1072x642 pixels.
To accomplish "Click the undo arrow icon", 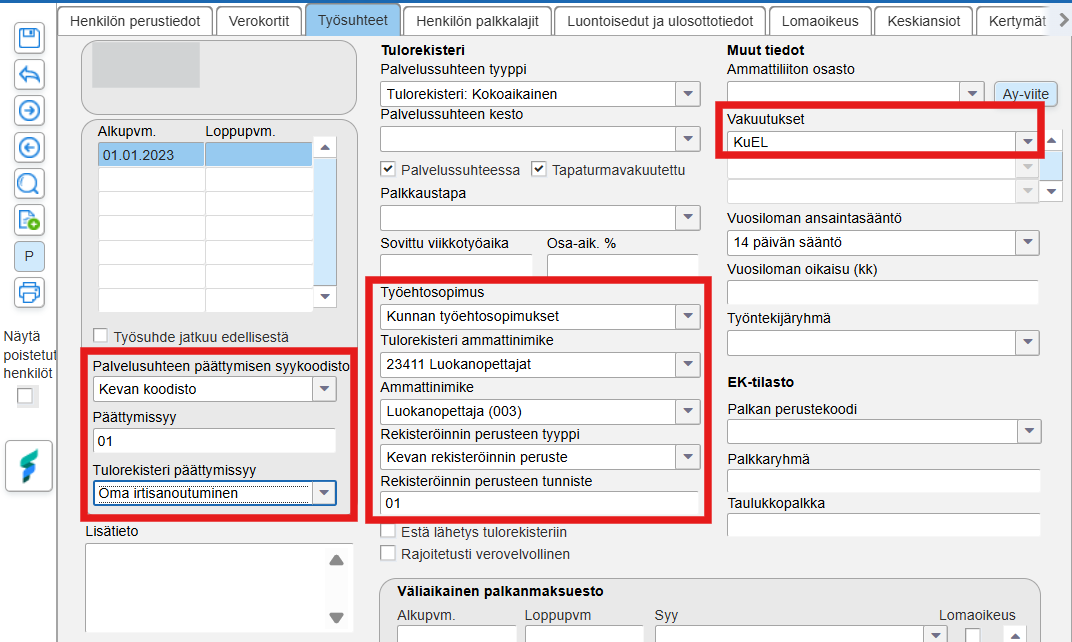I will click(29, 75).
